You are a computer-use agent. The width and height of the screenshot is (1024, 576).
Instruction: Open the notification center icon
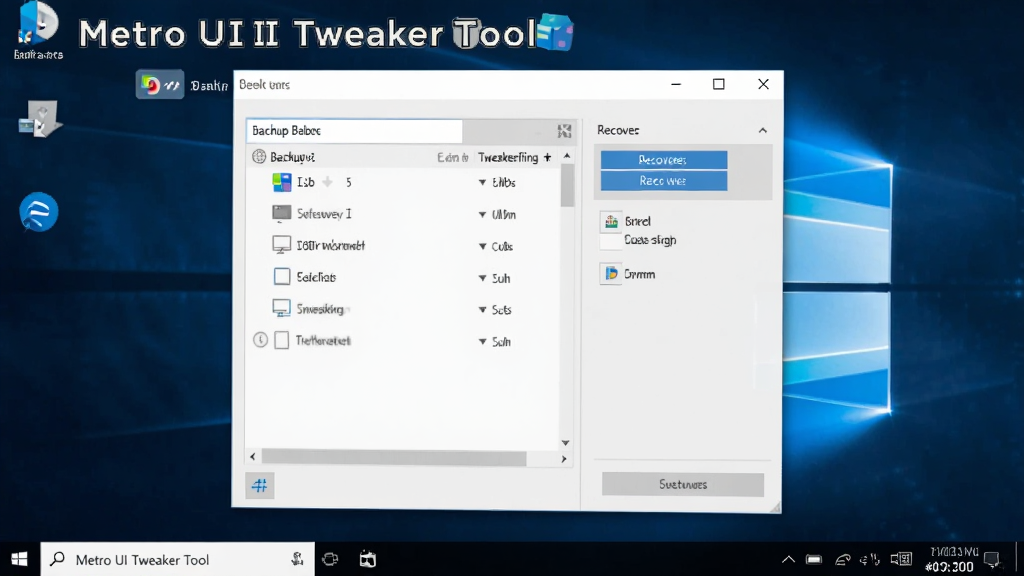click(x=993, y=560)
